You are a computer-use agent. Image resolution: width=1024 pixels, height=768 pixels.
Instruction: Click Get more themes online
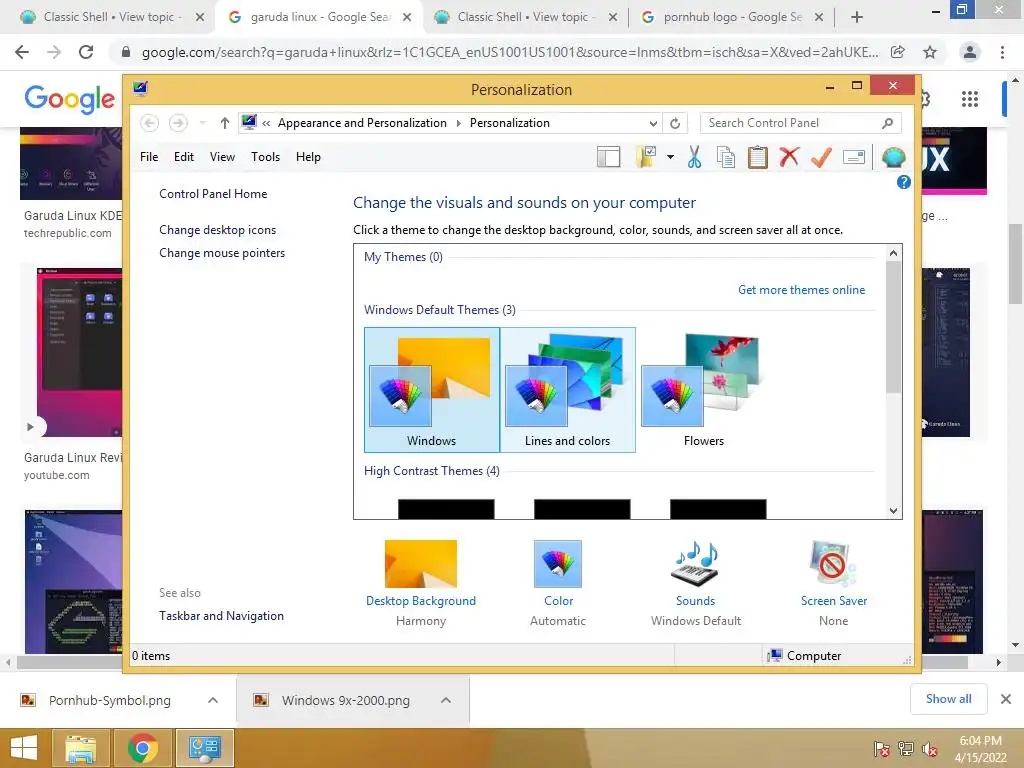[x=801, y=290]
